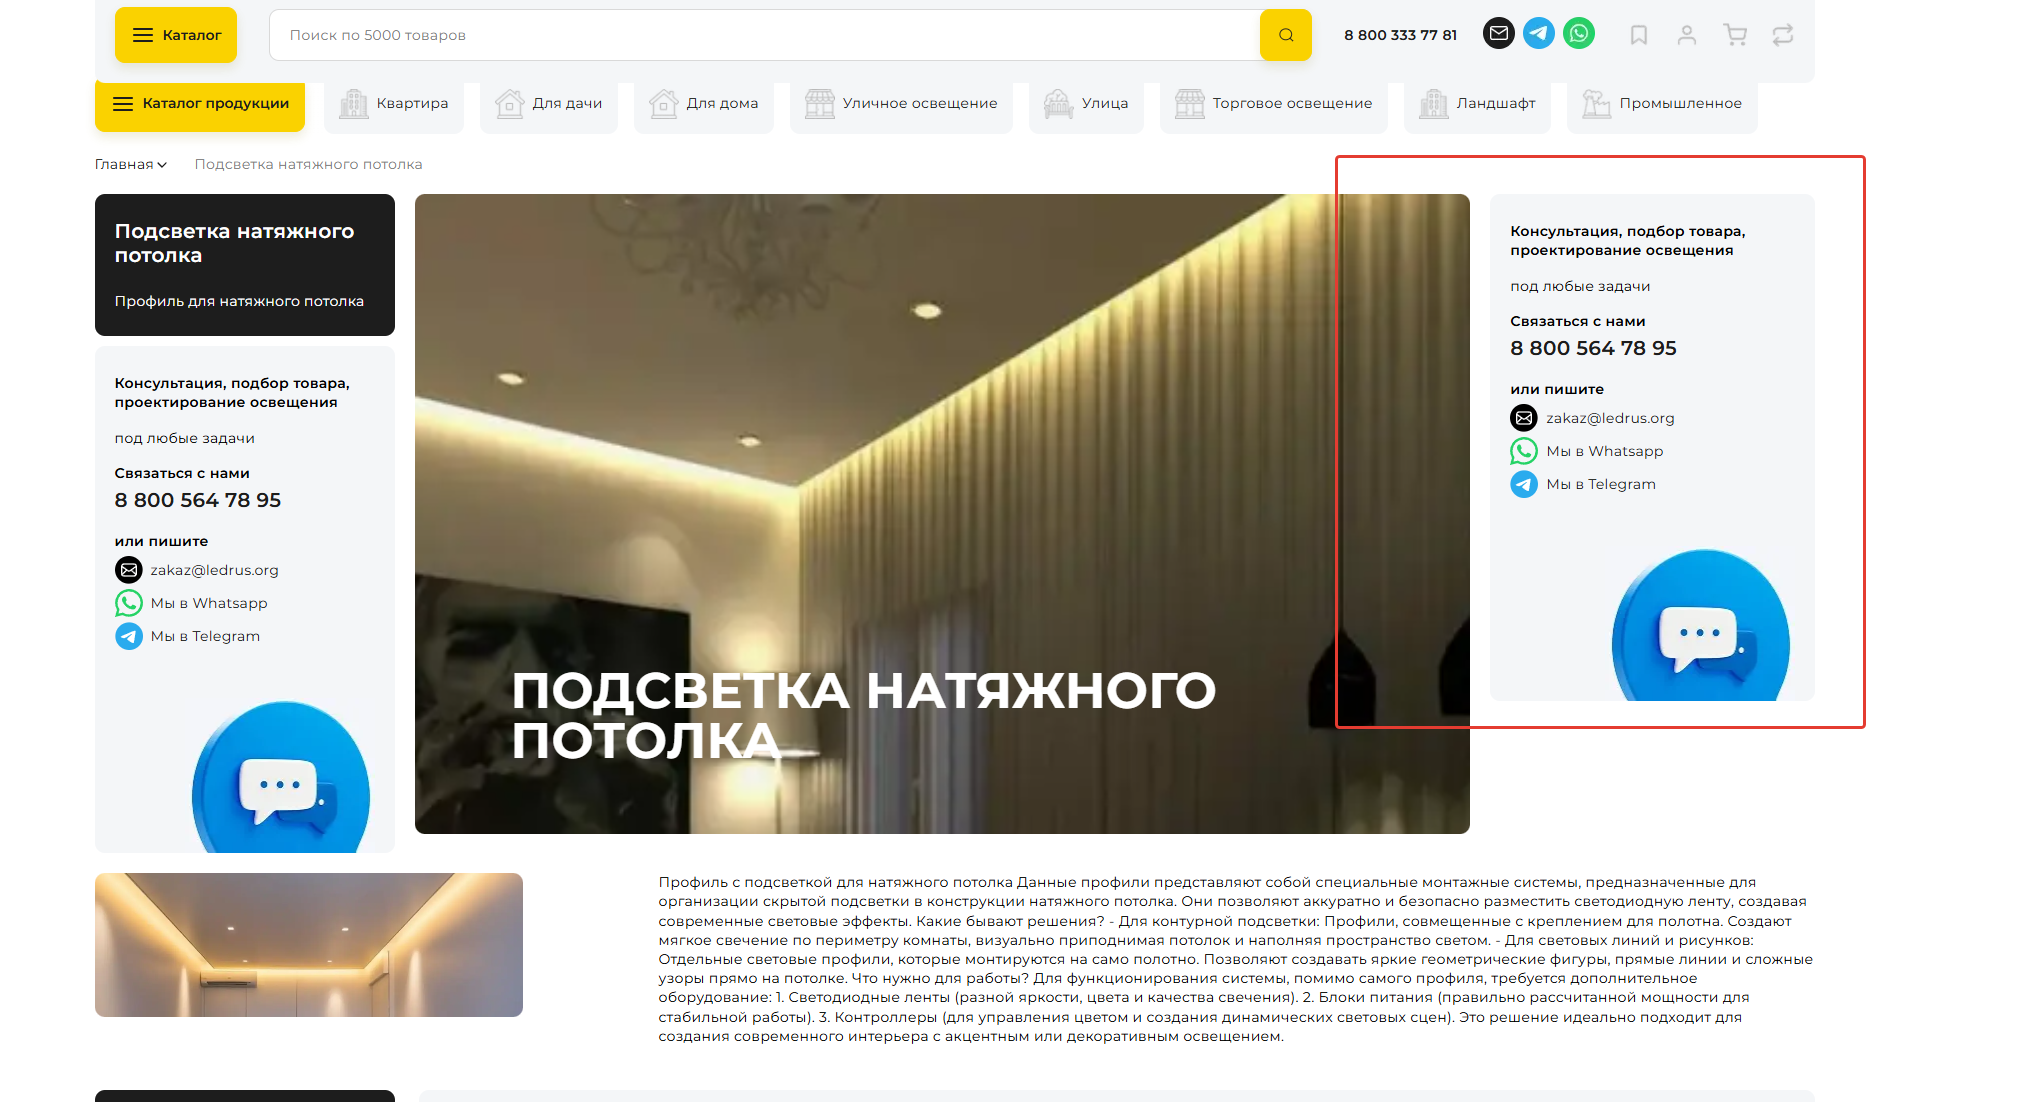2028x1102 pixels.
Task: Expand the Каталог продукции menu
Action: 200,104
